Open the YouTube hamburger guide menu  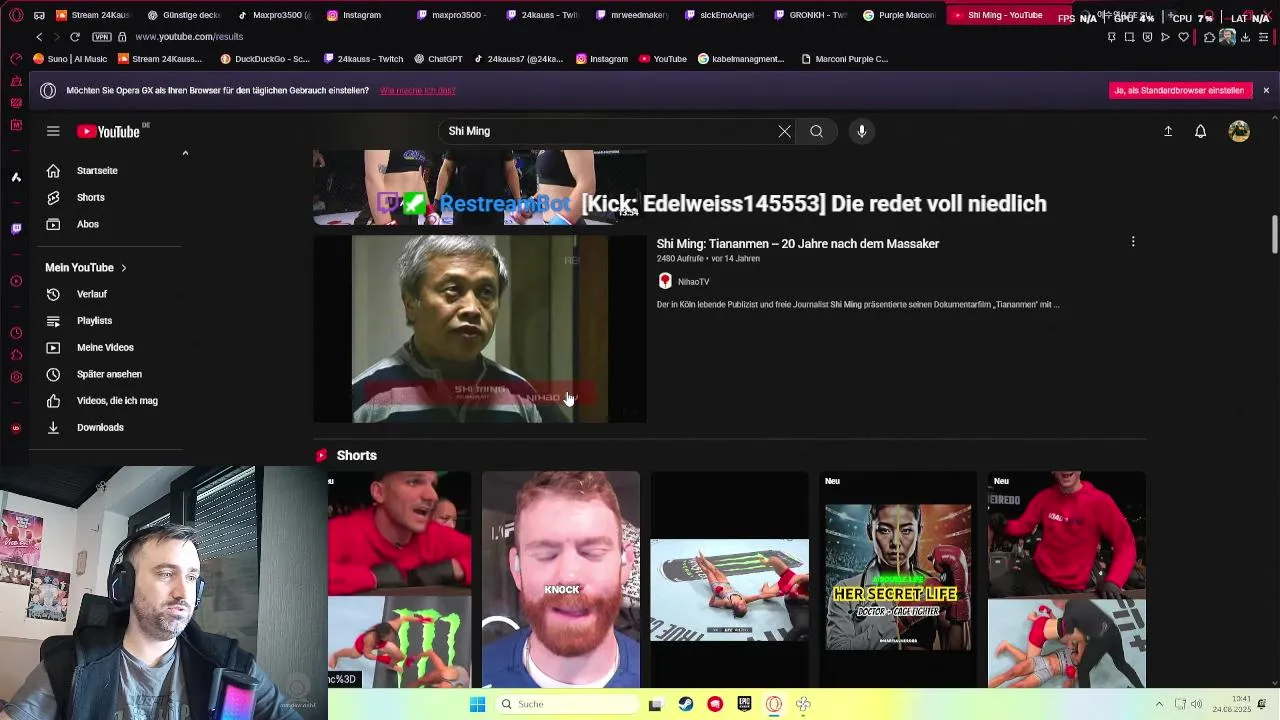click(53, 131)
